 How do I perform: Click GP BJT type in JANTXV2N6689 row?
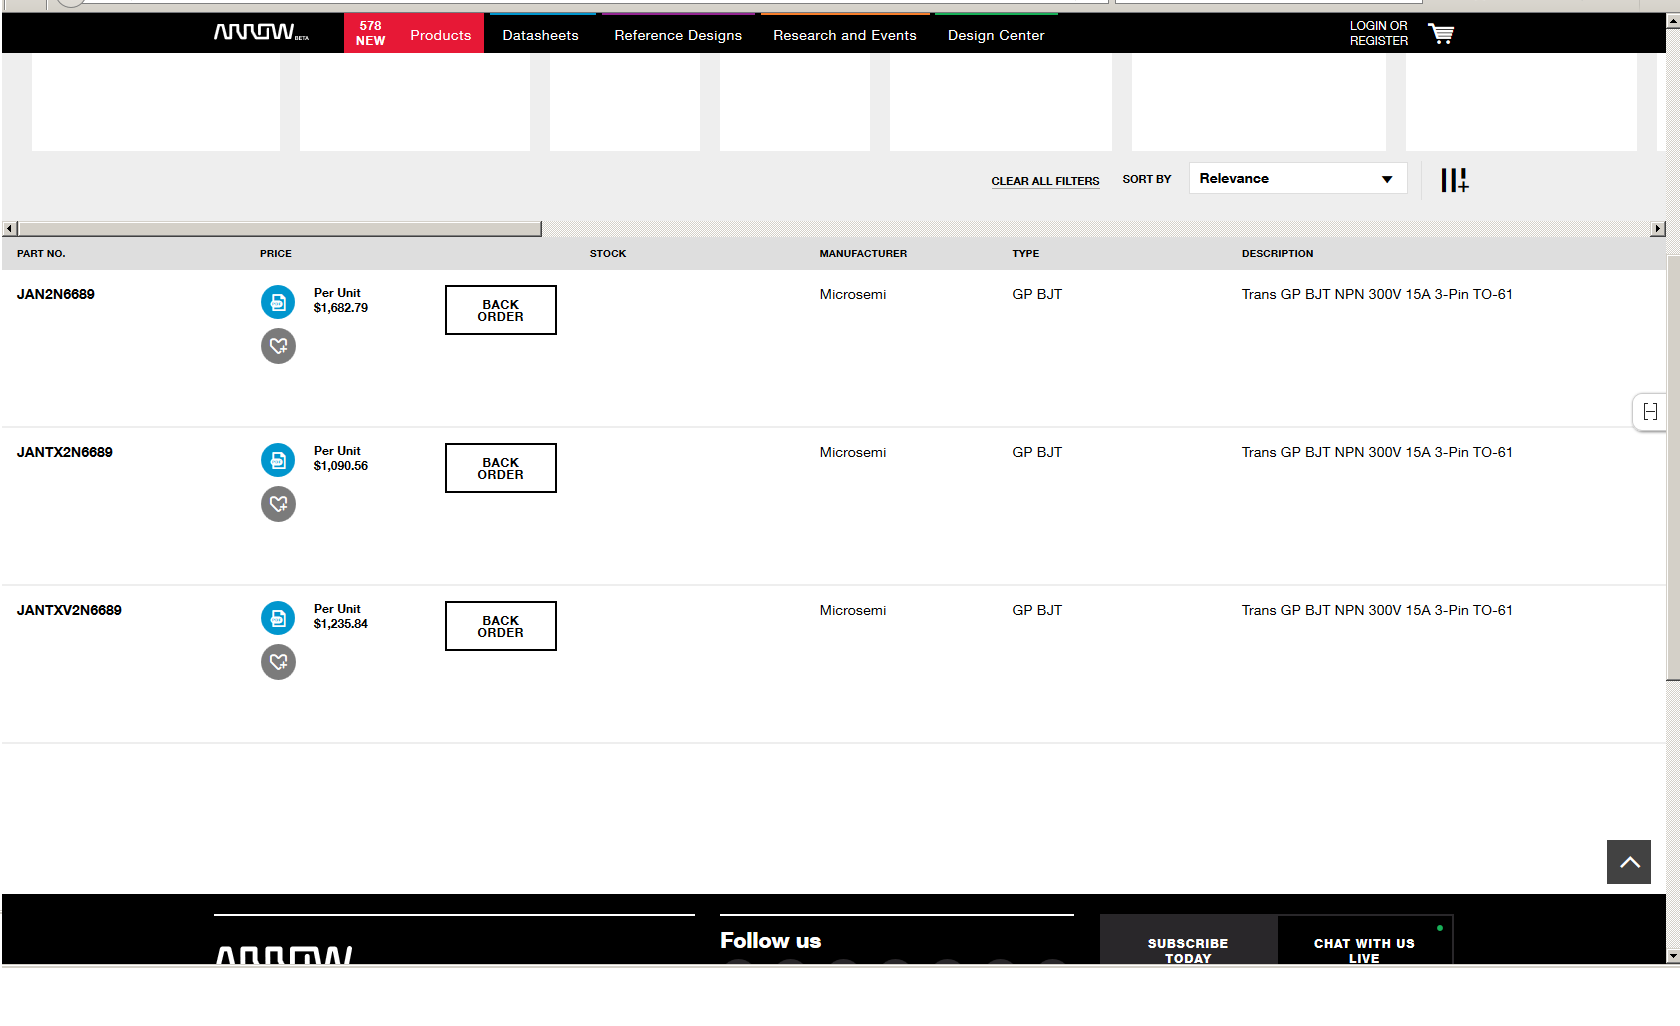click(1037, 610)
